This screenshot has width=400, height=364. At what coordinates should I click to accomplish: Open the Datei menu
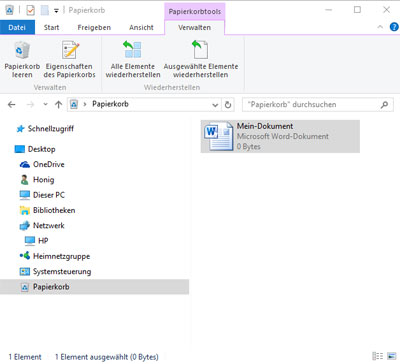click(x=17, y=28)
